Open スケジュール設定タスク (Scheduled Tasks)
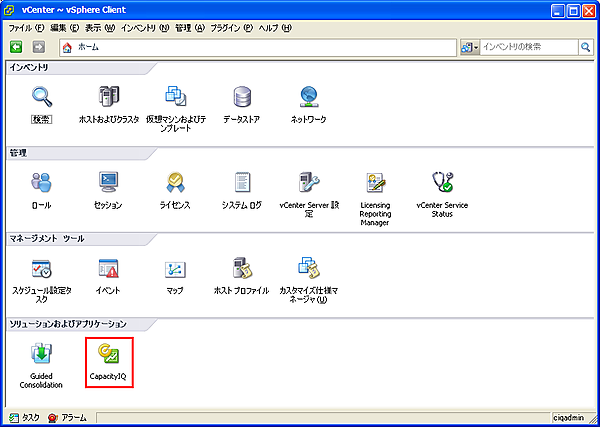Viewport: 600px width, 427px height. click(x=41, y=269)
